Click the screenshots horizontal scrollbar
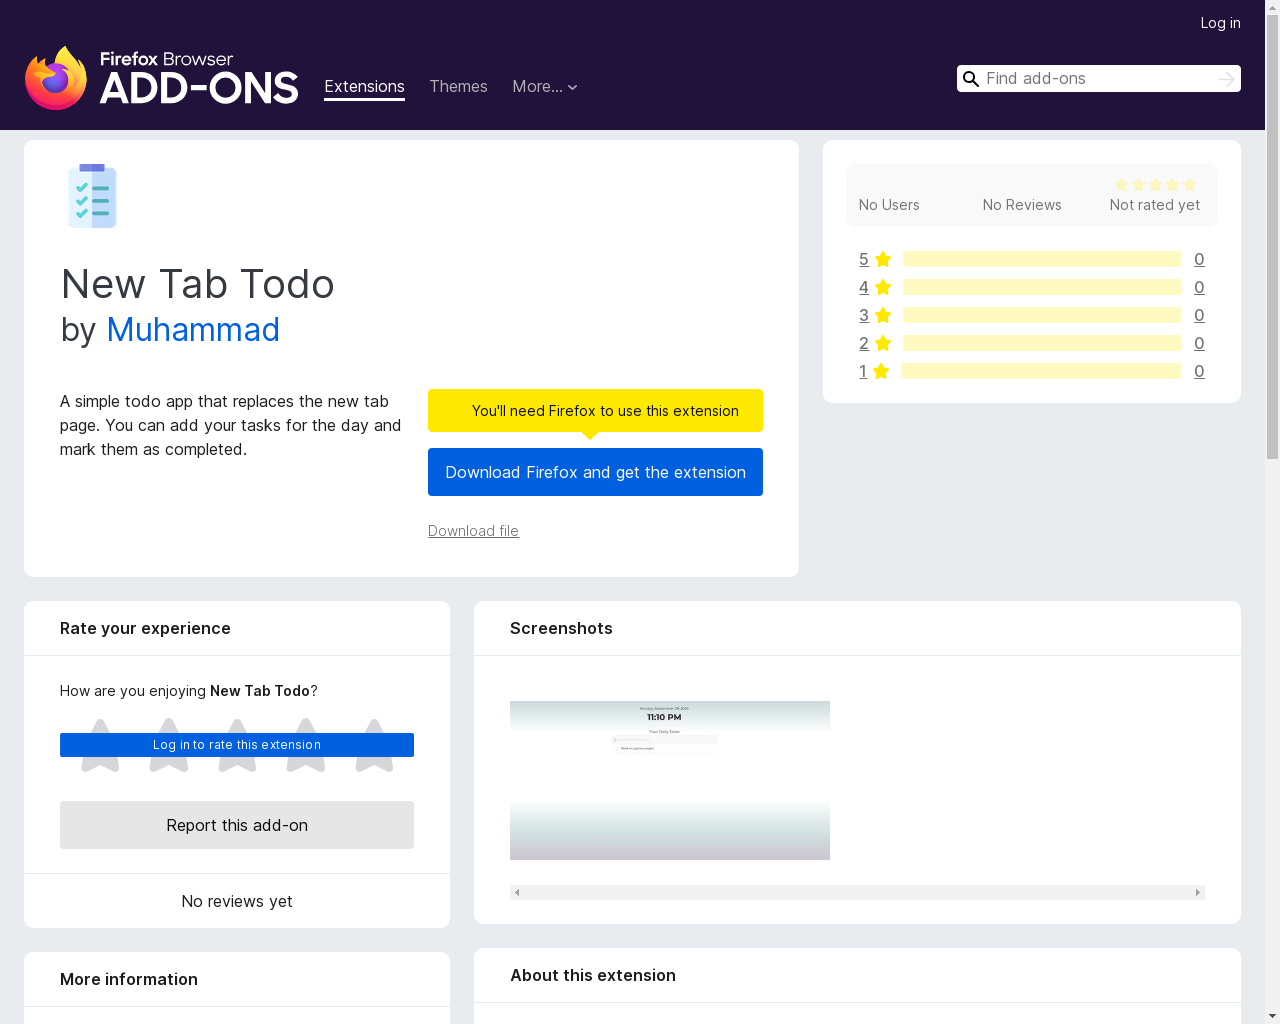Image resolution: width=1280 pixels, height=1024 pixels. [857, 892]
